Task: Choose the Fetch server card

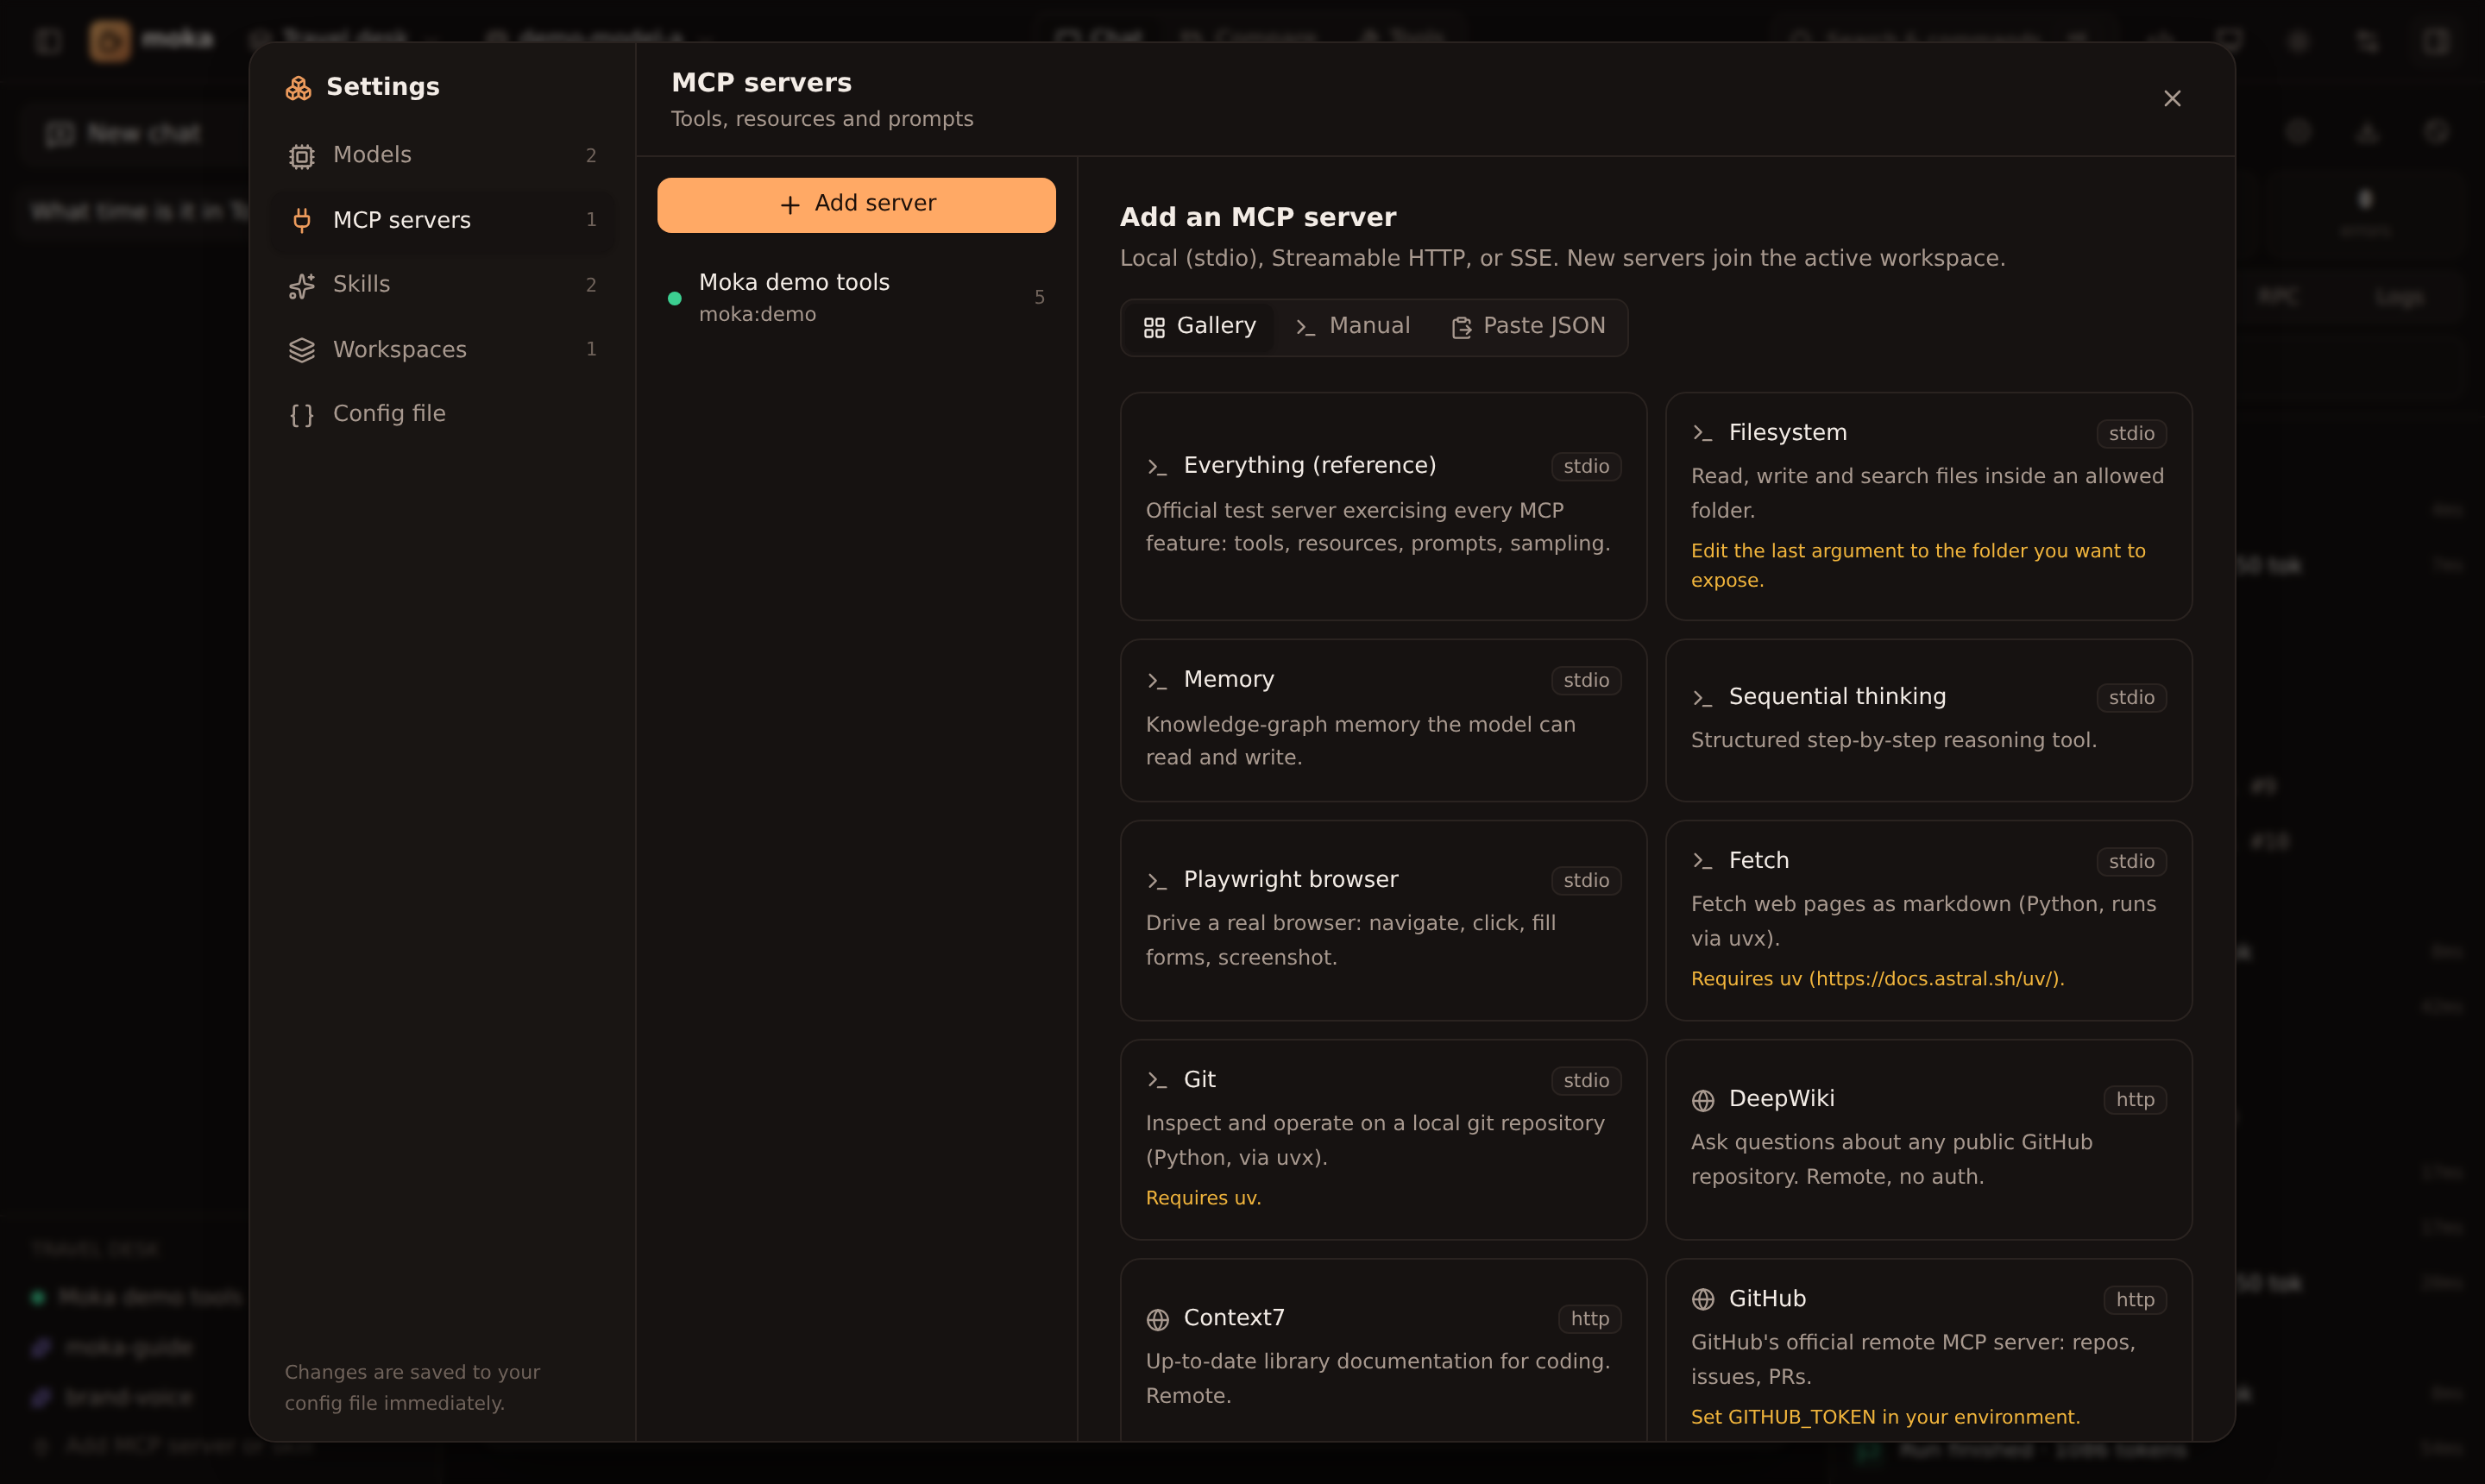Action: pos(1928,920)
